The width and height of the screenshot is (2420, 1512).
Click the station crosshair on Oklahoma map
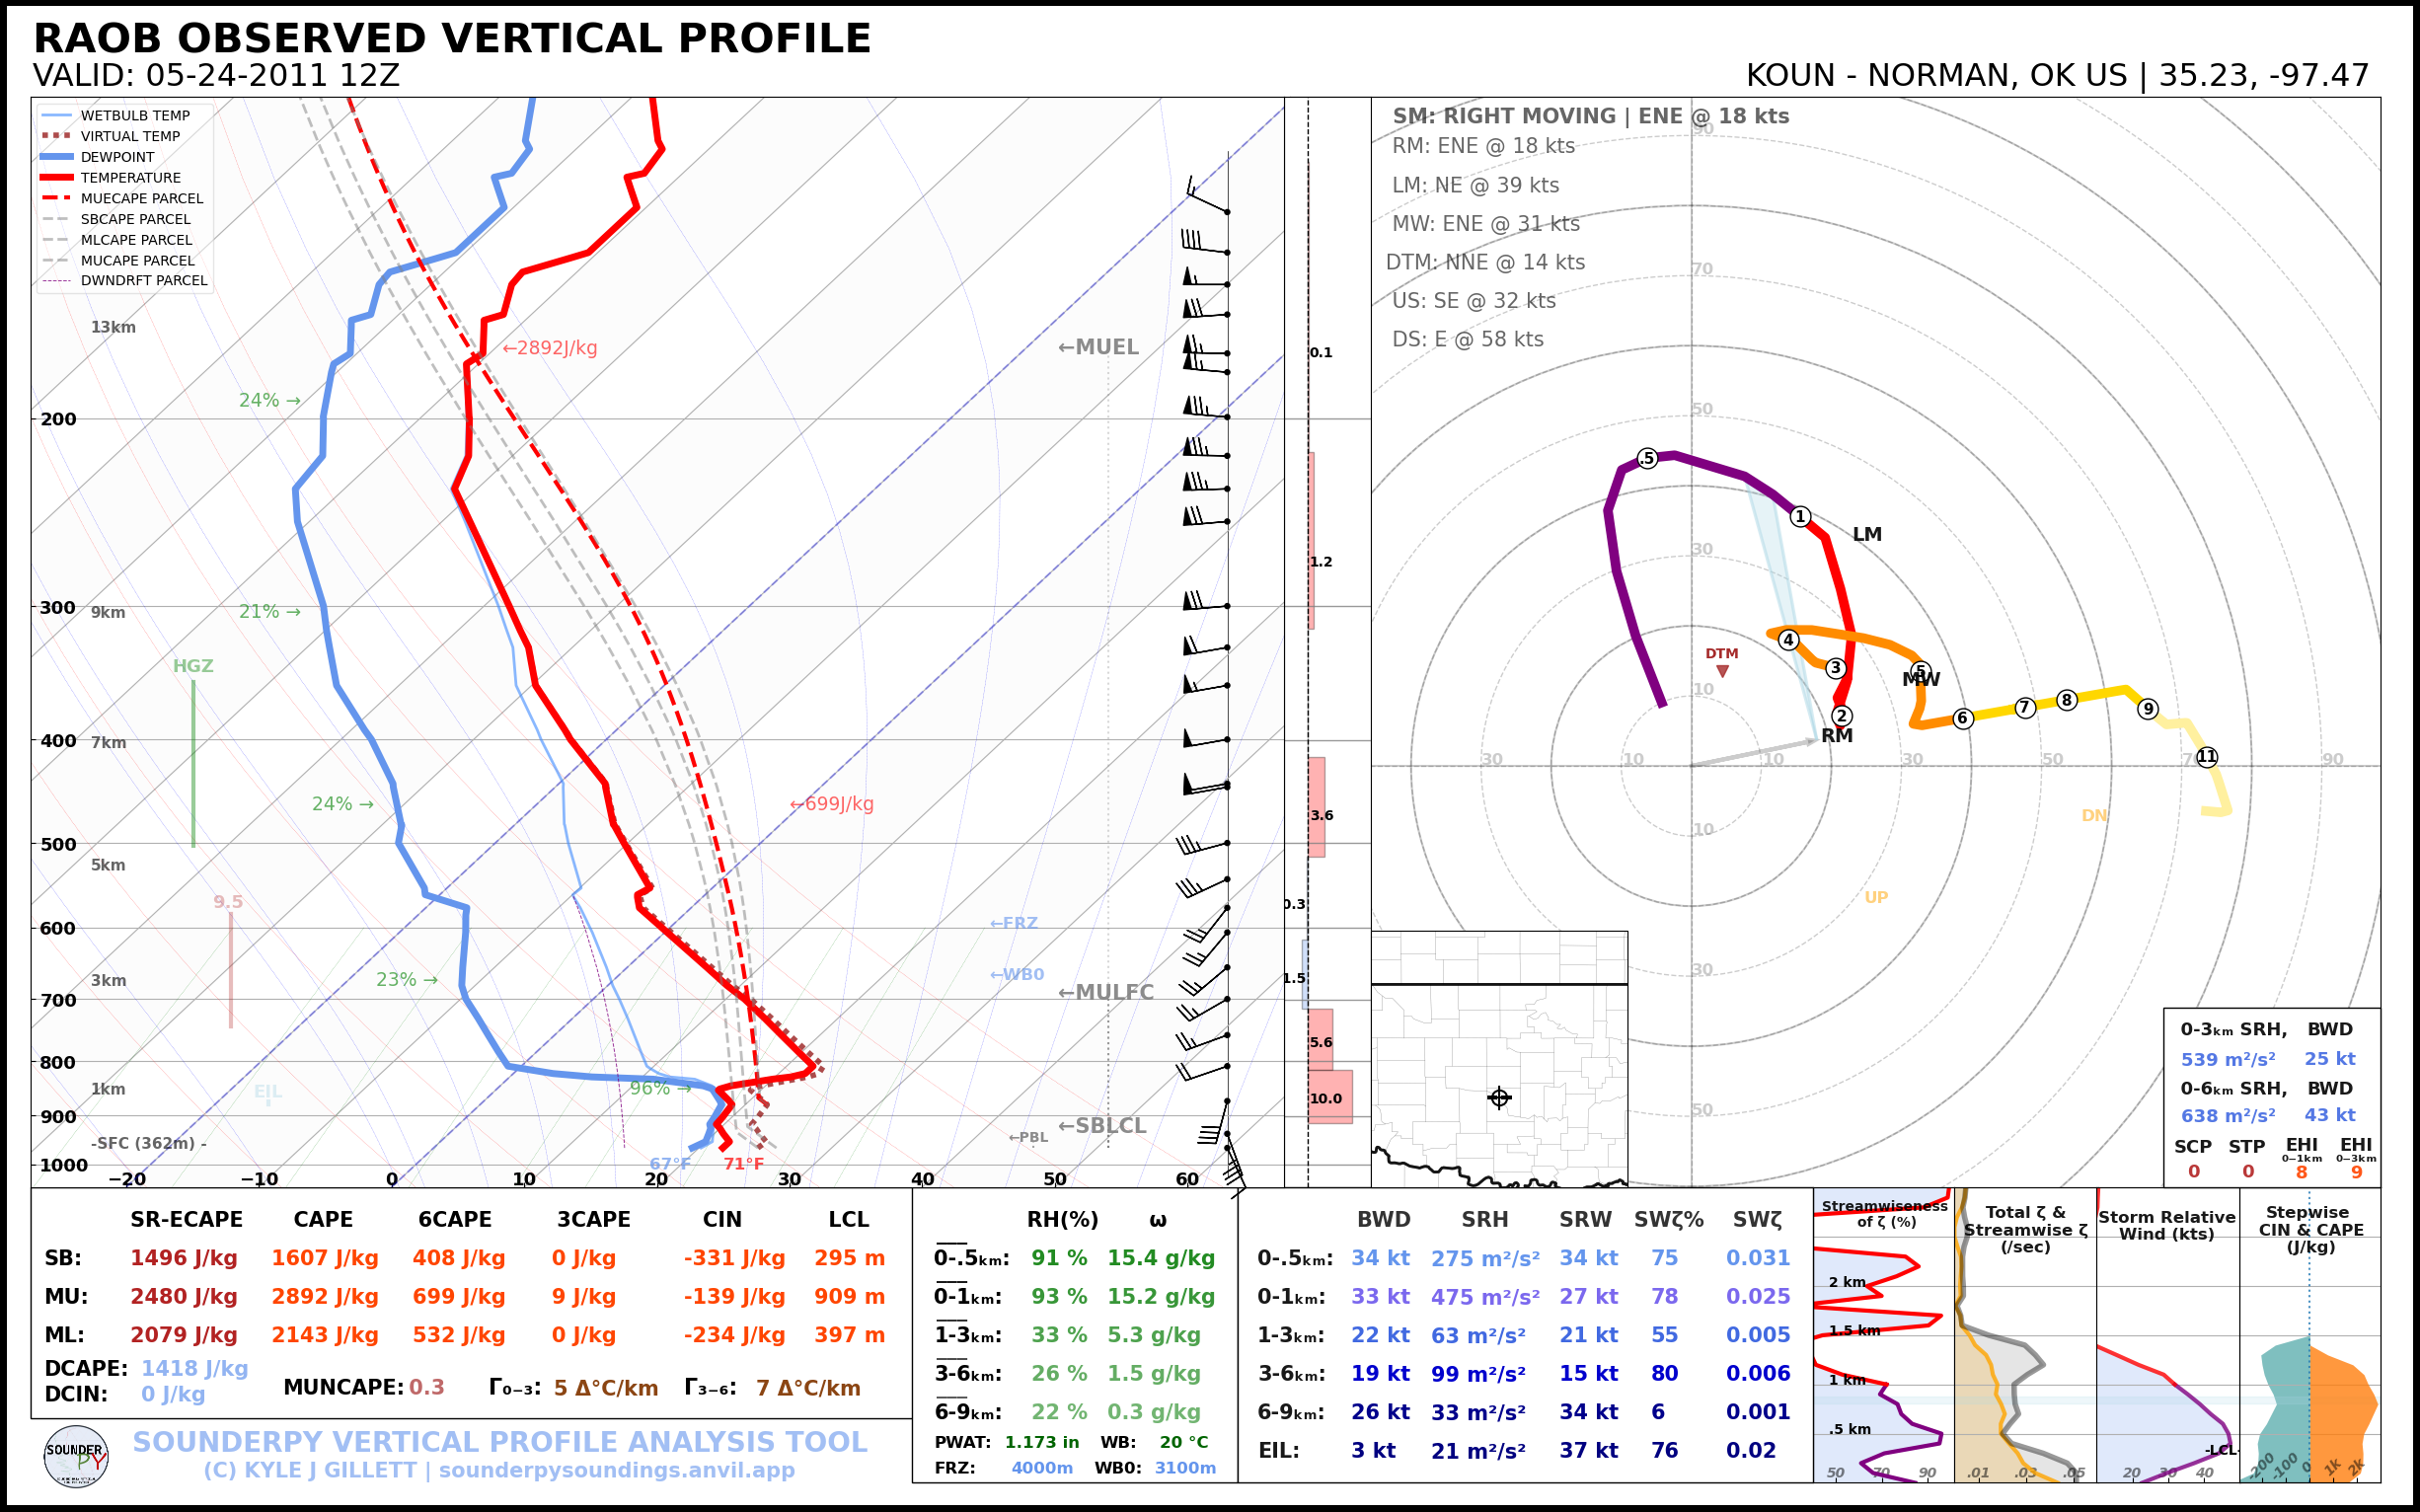point(1499,1098)
